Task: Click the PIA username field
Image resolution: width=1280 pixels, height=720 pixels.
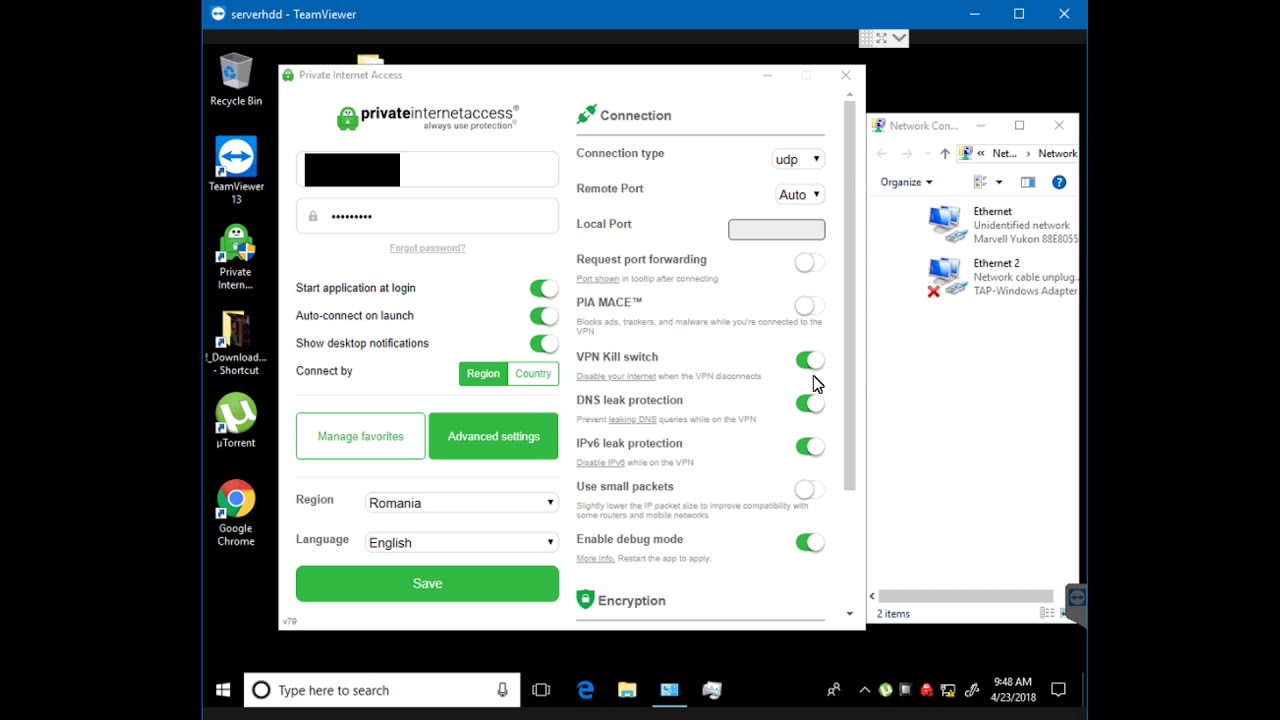Action: pyautogui.click(x=427, y=169)
